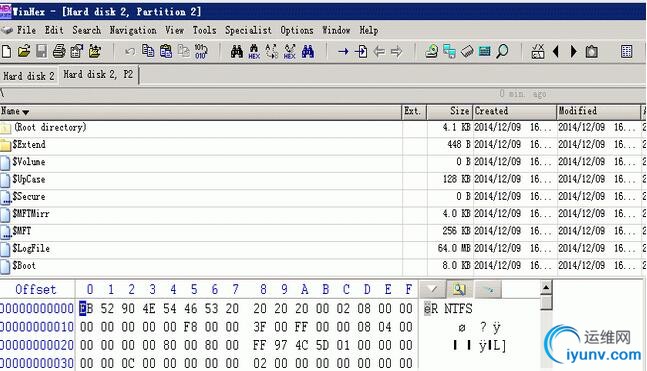Select the $MFT file row
Image resolution: width=647 pixels, height=371 pixels.
point(322,232)
